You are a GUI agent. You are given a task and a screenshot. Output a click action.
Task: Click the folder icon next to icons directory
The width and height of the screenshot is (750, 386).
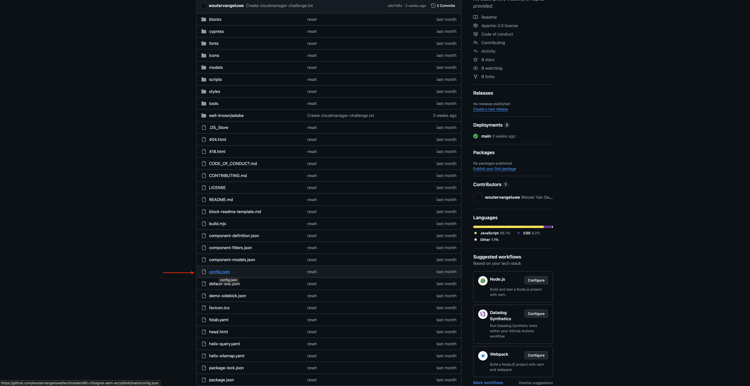click(204, 55)
